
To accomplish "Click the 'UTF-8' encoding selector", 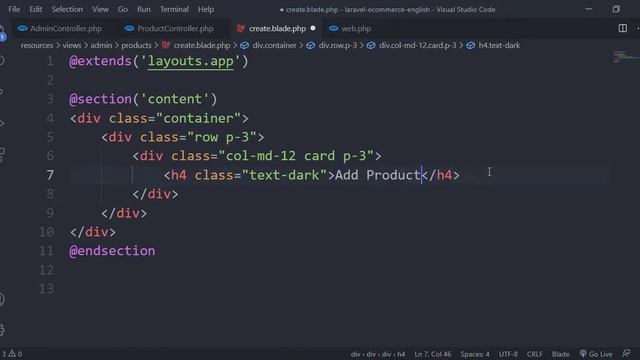I will pos(508,354).
